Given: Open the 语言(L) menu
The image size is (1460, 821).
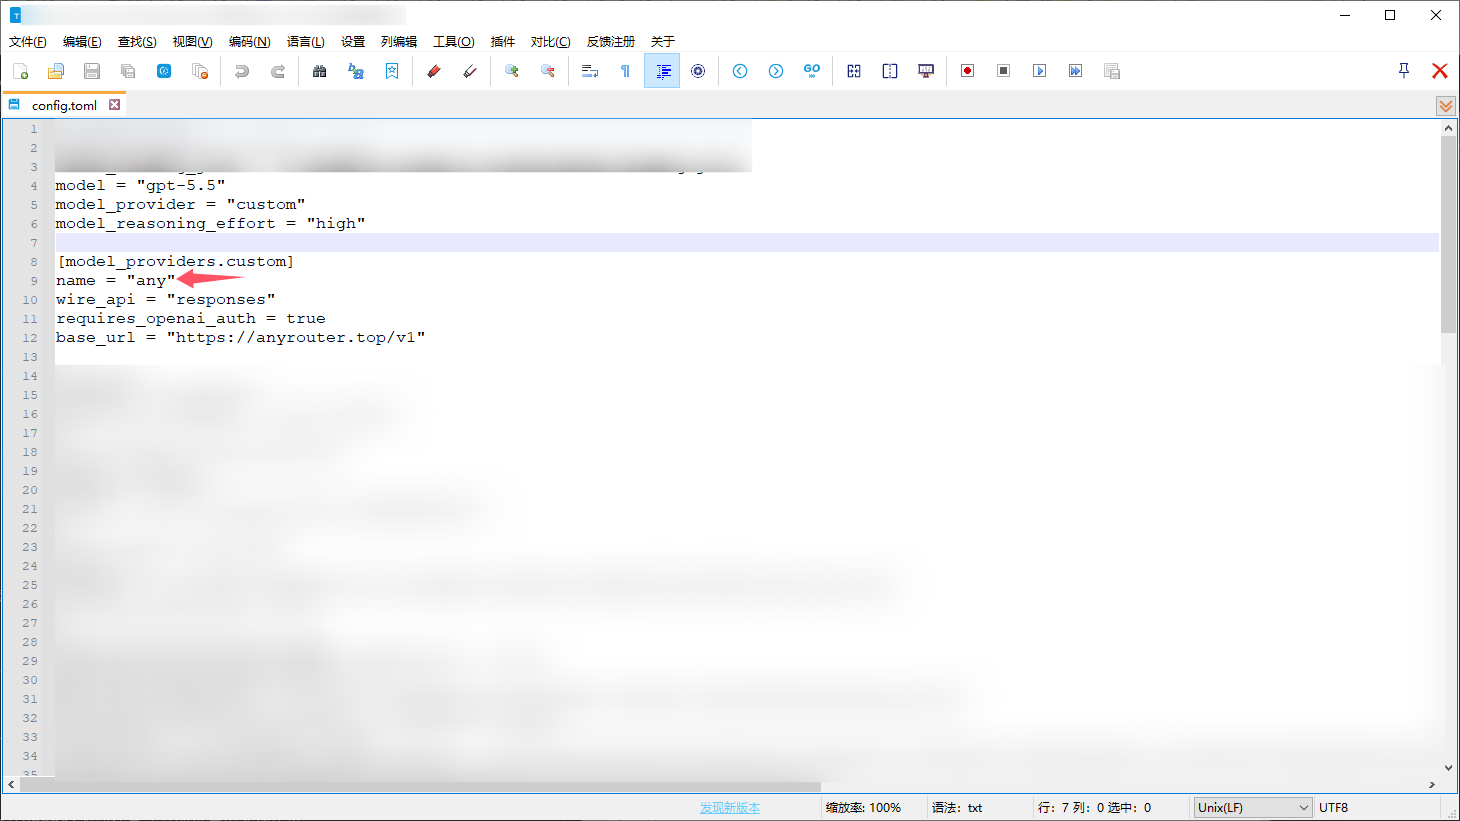Looking at the screenshot, I should coord(306,41).
